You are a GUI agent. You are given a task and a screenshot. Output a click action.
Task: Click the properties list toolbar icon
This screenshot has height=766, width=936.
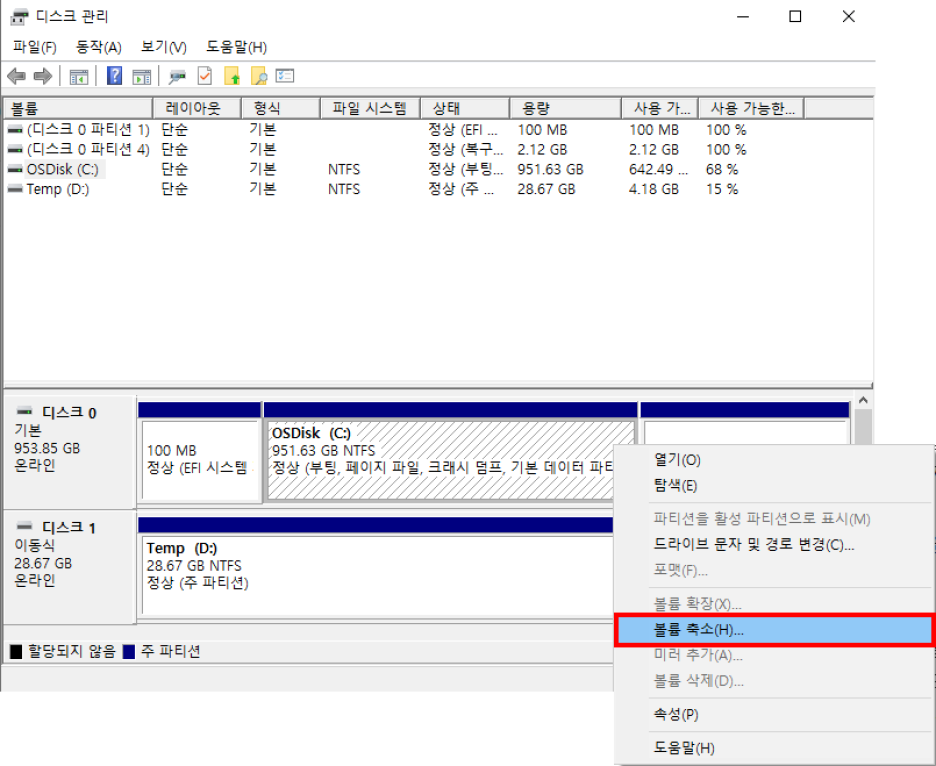coord(285,76)
